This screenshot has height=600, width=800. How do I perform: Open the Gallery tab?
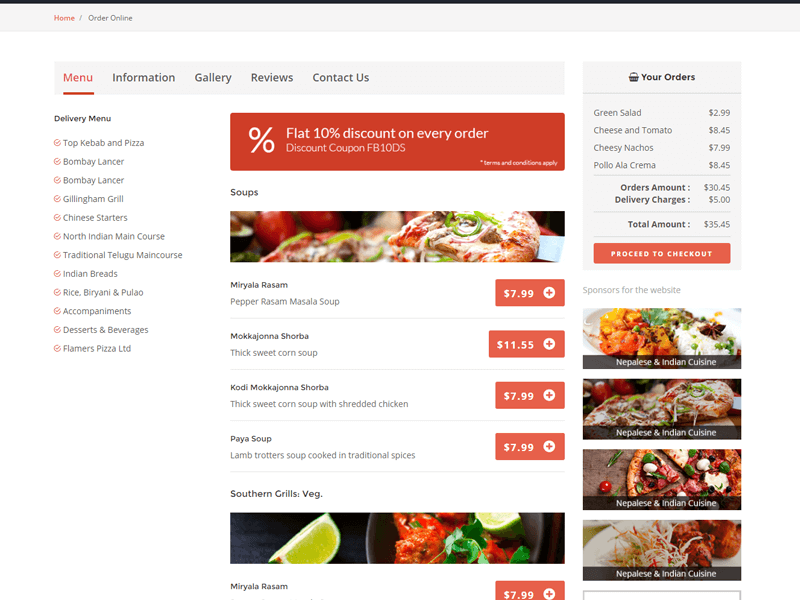(213, 78)
